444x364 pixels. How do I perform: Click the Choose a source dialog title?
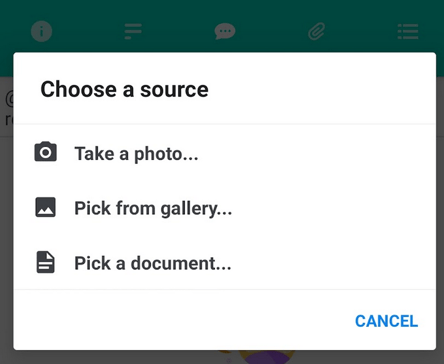pyautogui.click(x=124, y=89)
